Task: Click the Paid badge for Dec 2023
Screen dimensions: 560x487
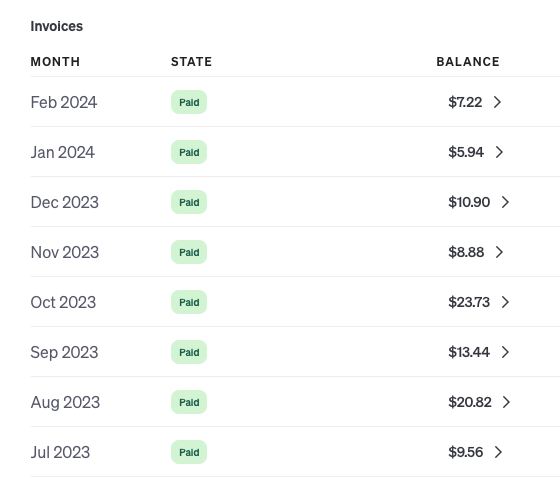Action: tap(189, 202)
